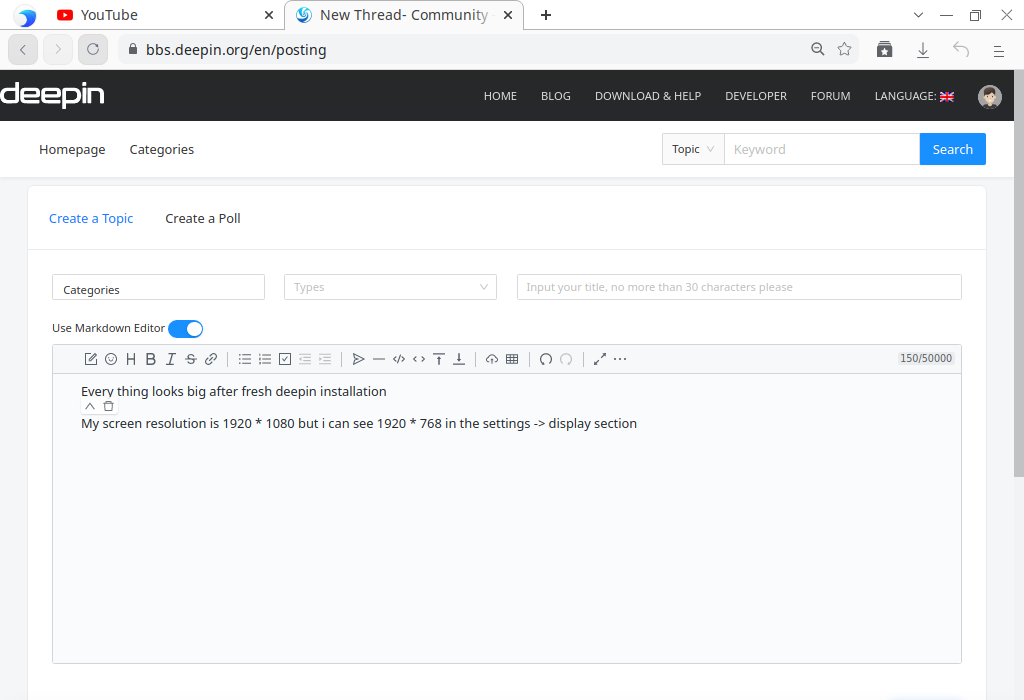1024x700 pixels.
Task: Open the emoji picker in editor toolbar
Action: pos(111,359)
